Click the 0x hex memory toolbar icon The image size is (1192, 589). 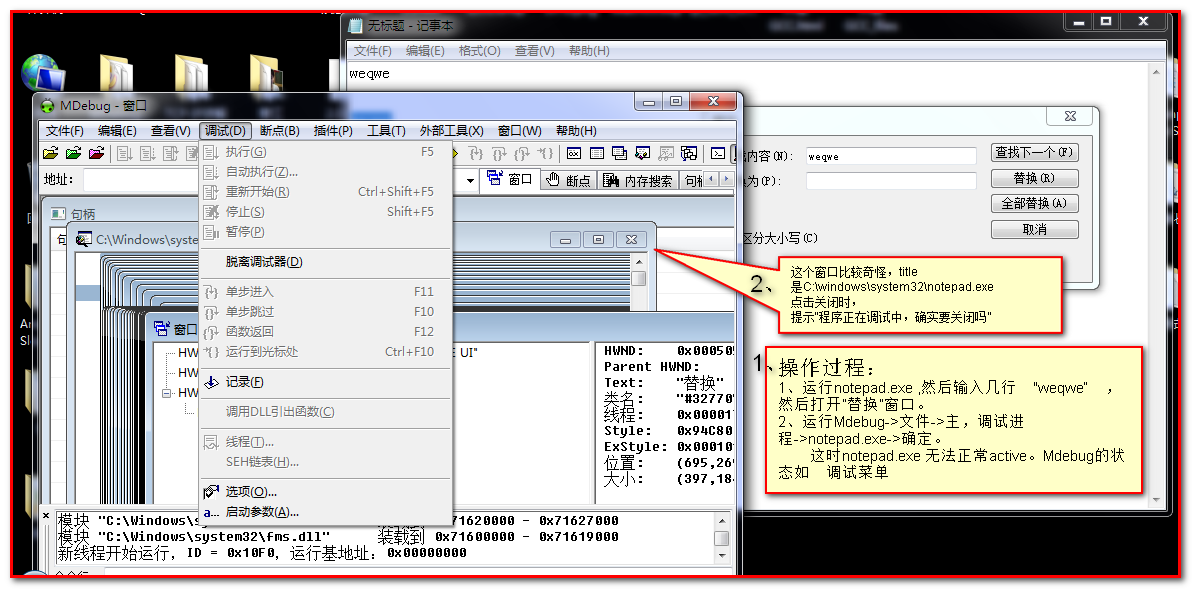[x=575, y=153]
